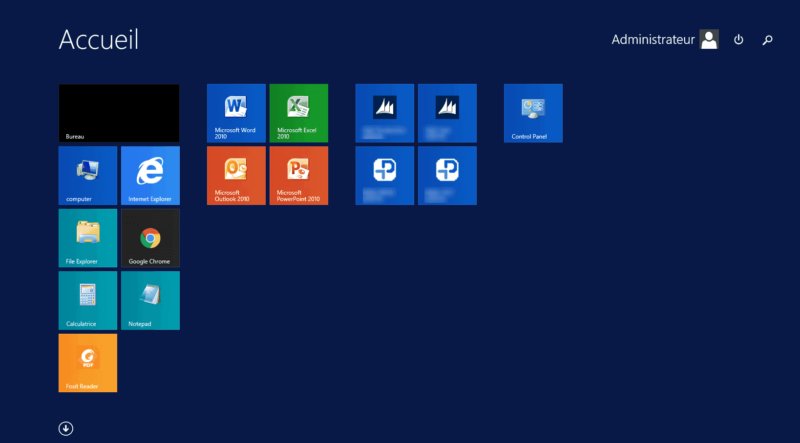Open the Calculatrice tile
Screen dimensions: 800x443
tap(88, 301)
